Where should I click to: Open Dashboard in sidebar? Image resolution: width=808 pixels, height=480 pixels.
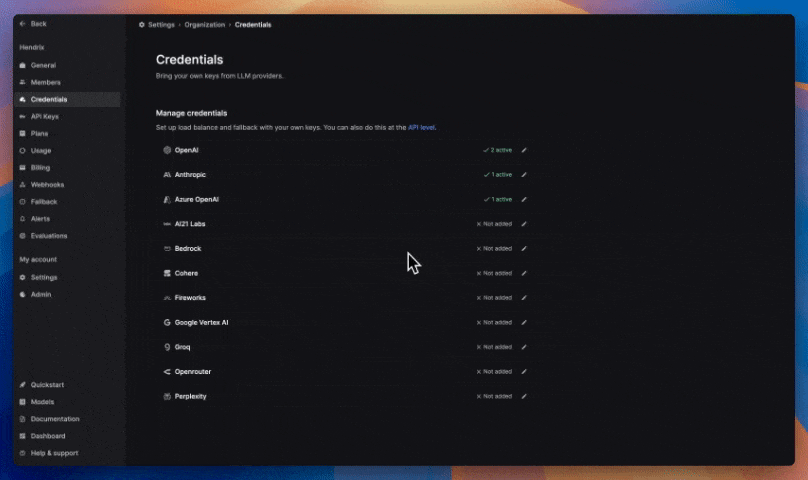pos(67,436)
